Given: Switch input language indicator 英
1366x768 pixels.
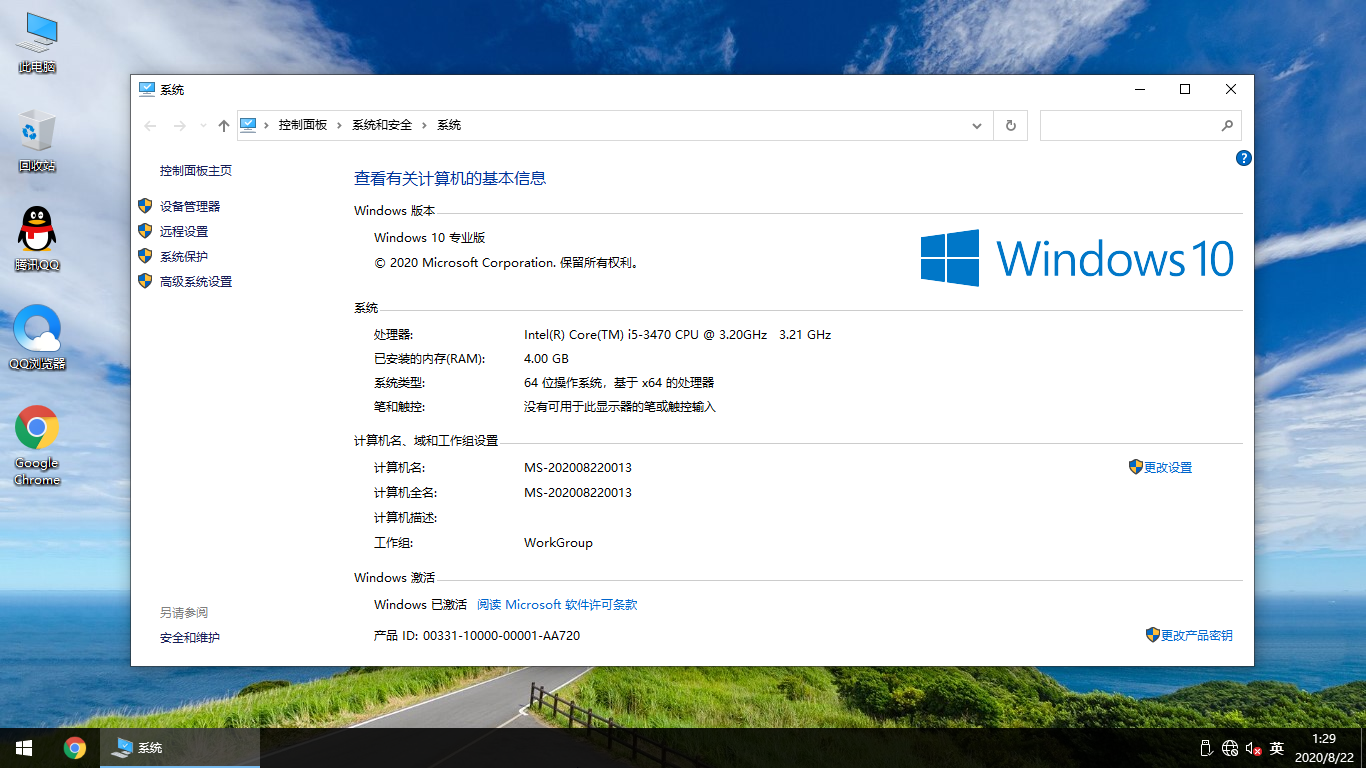Looking at the screenshot, I should [x=1277, y=748].
